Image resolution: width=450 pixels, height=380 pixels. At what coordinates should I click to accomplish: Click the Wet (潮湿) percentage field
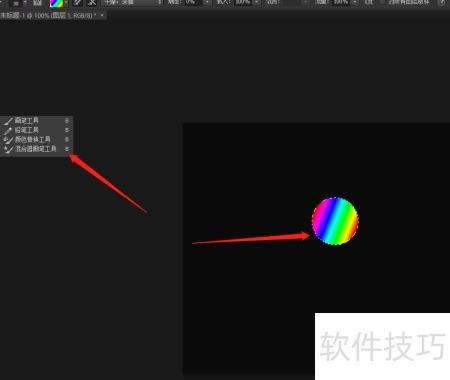point(194,2)
